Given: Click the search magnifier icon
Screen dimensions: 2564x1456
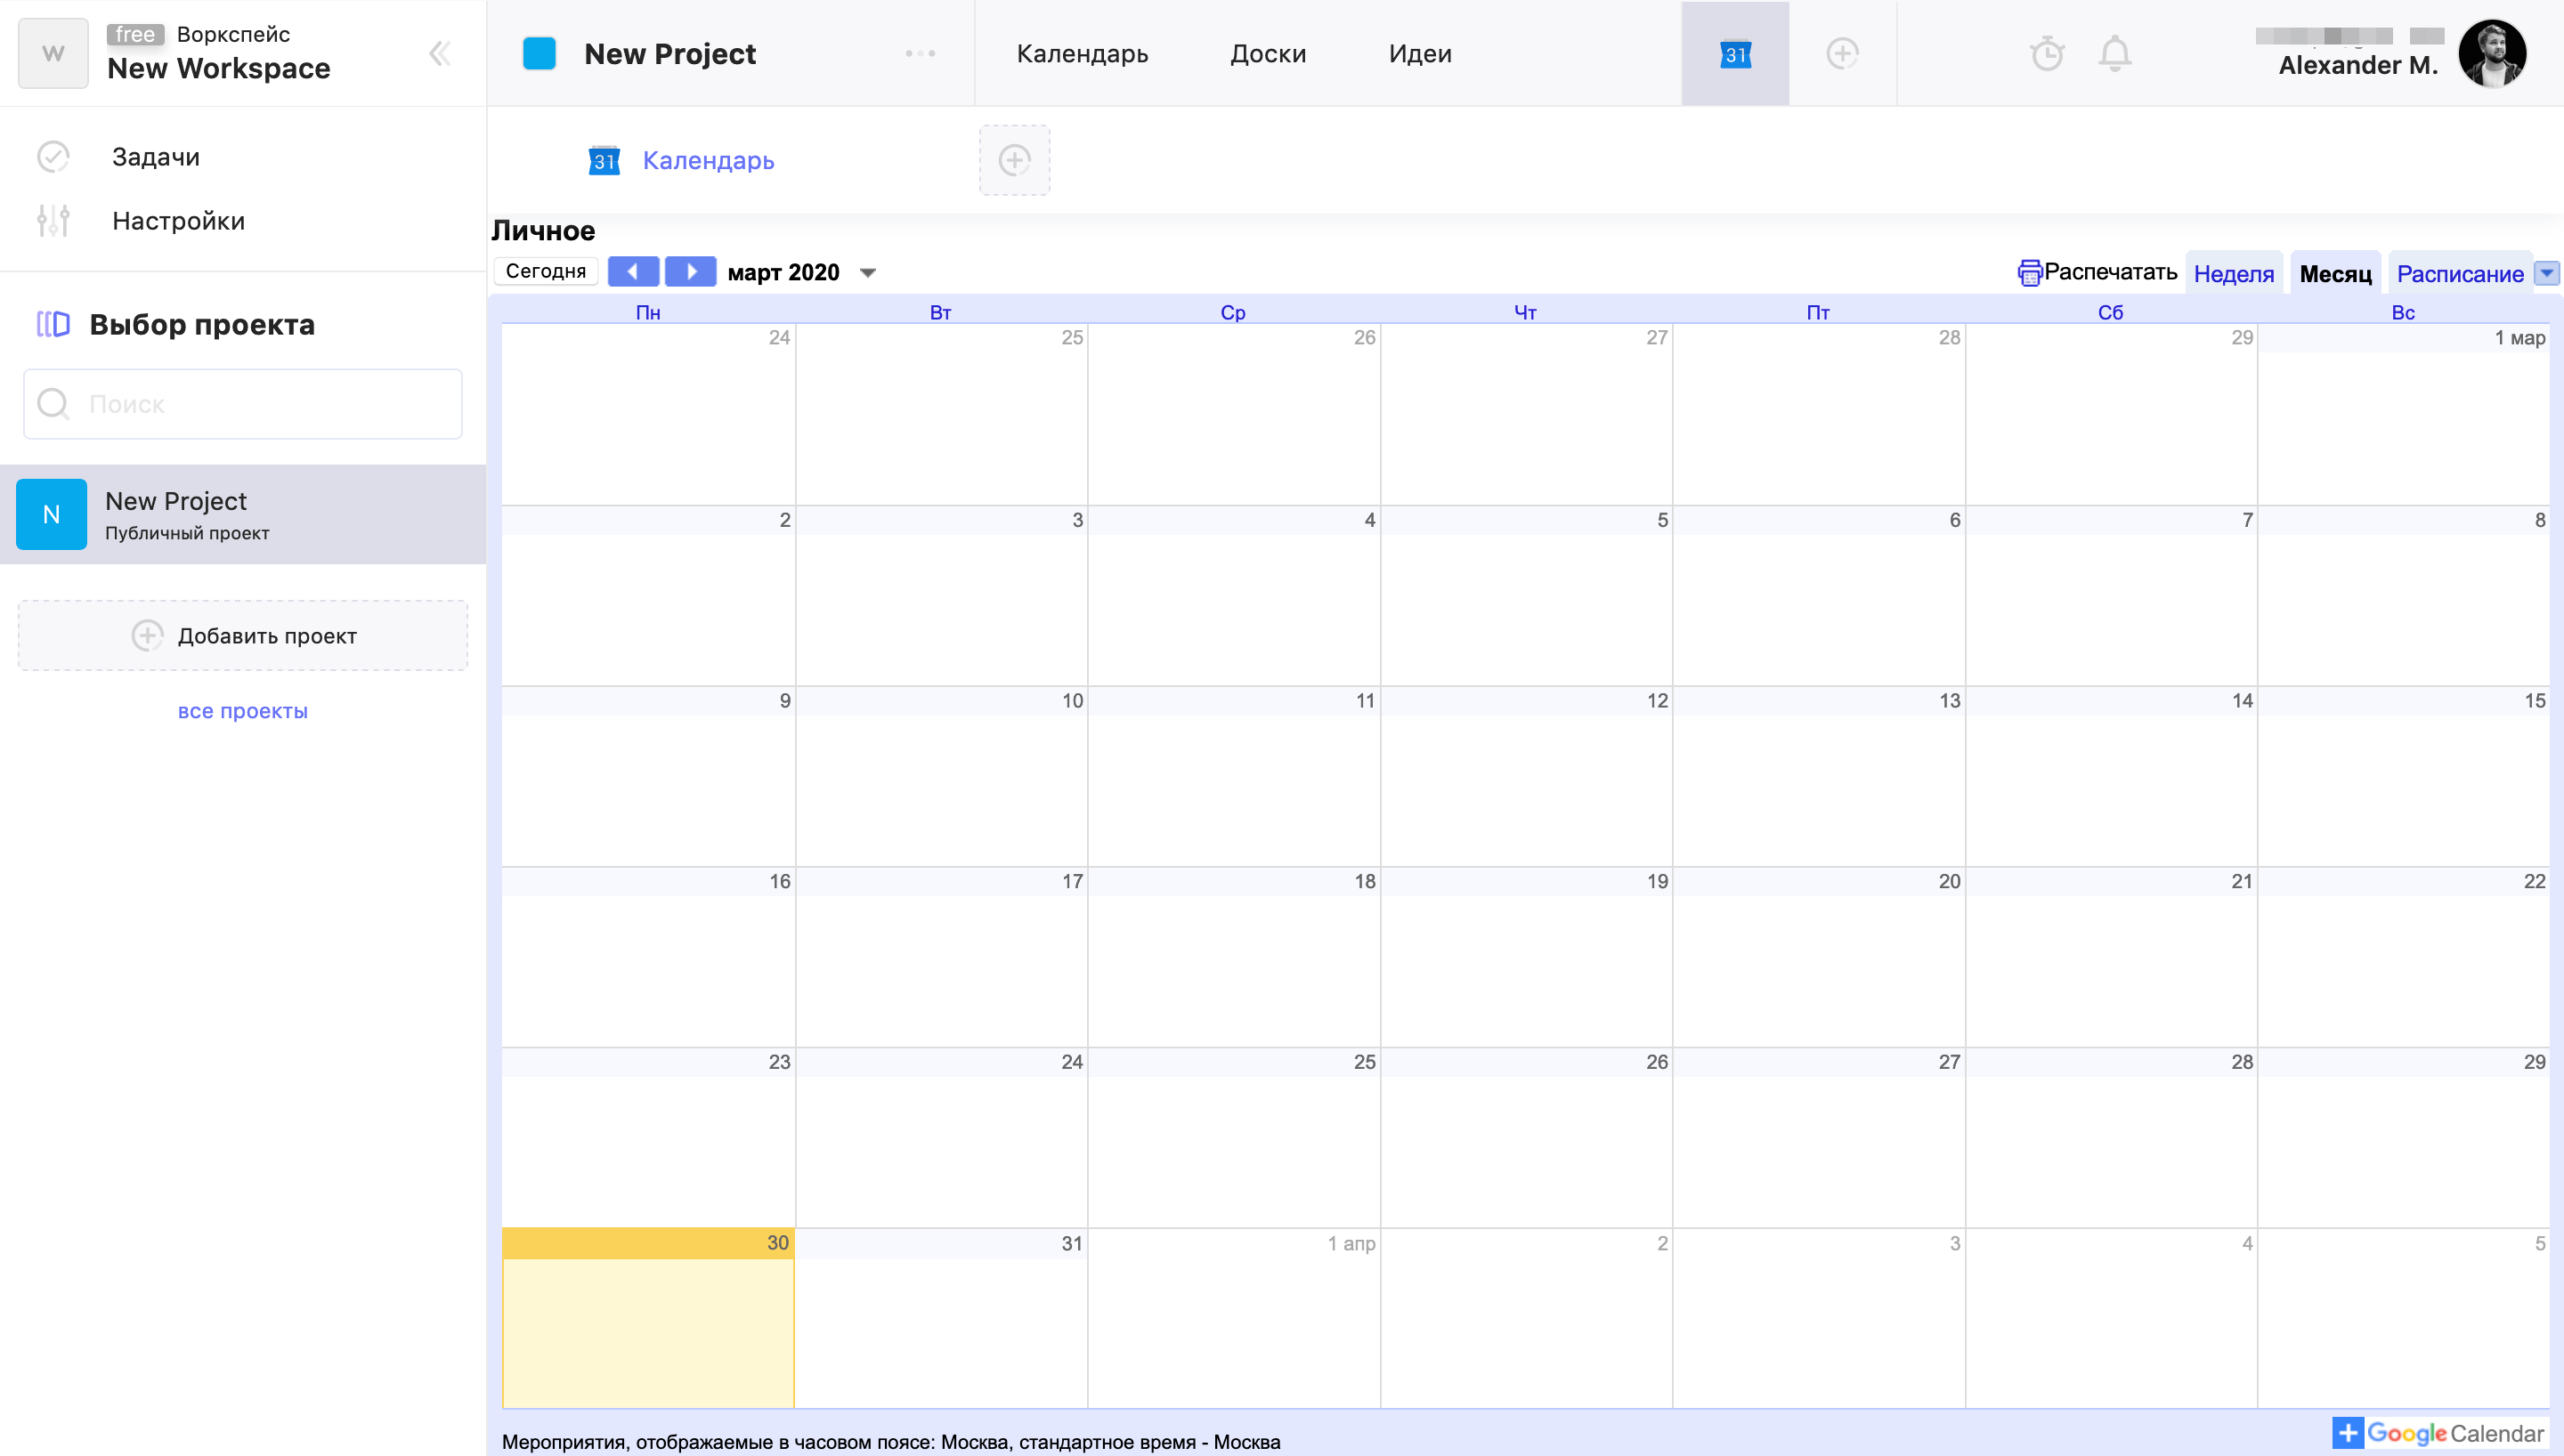Looking at the screenshot, I should click(52, 404).
